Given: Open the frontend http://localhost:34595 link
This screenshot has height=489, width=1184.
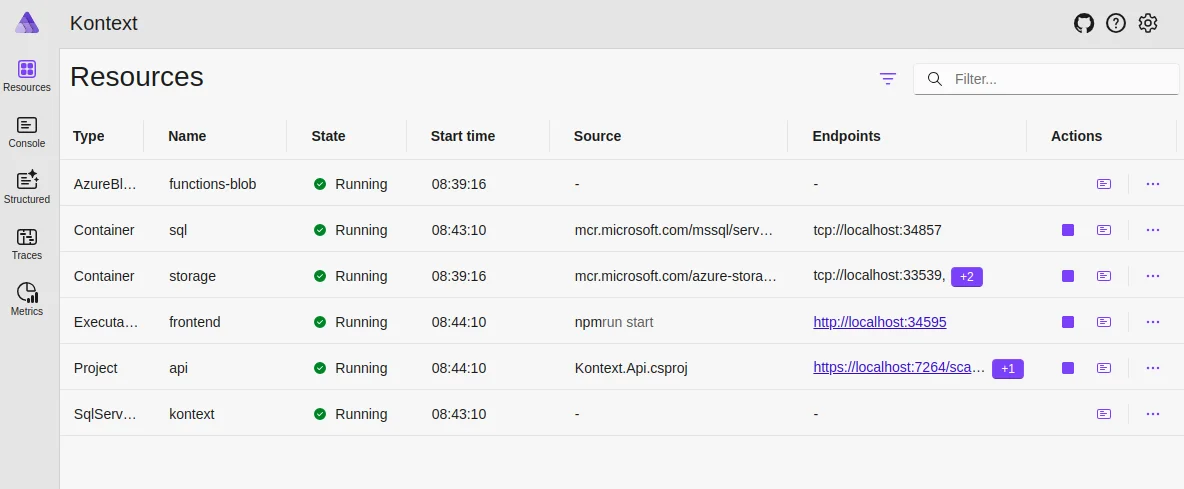Looking at the screenshot, I should tap(879, 322).
